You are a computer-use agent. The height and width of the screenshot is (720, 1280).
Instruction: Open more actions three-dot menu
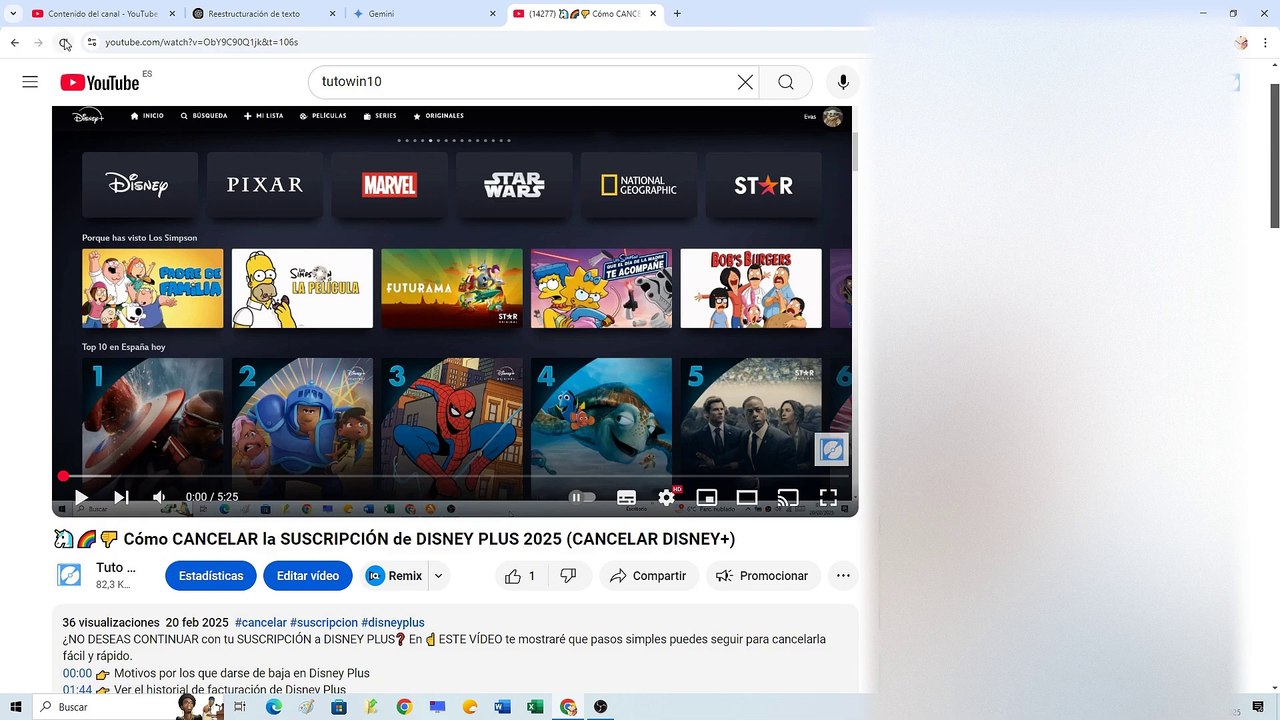point(843,576)
